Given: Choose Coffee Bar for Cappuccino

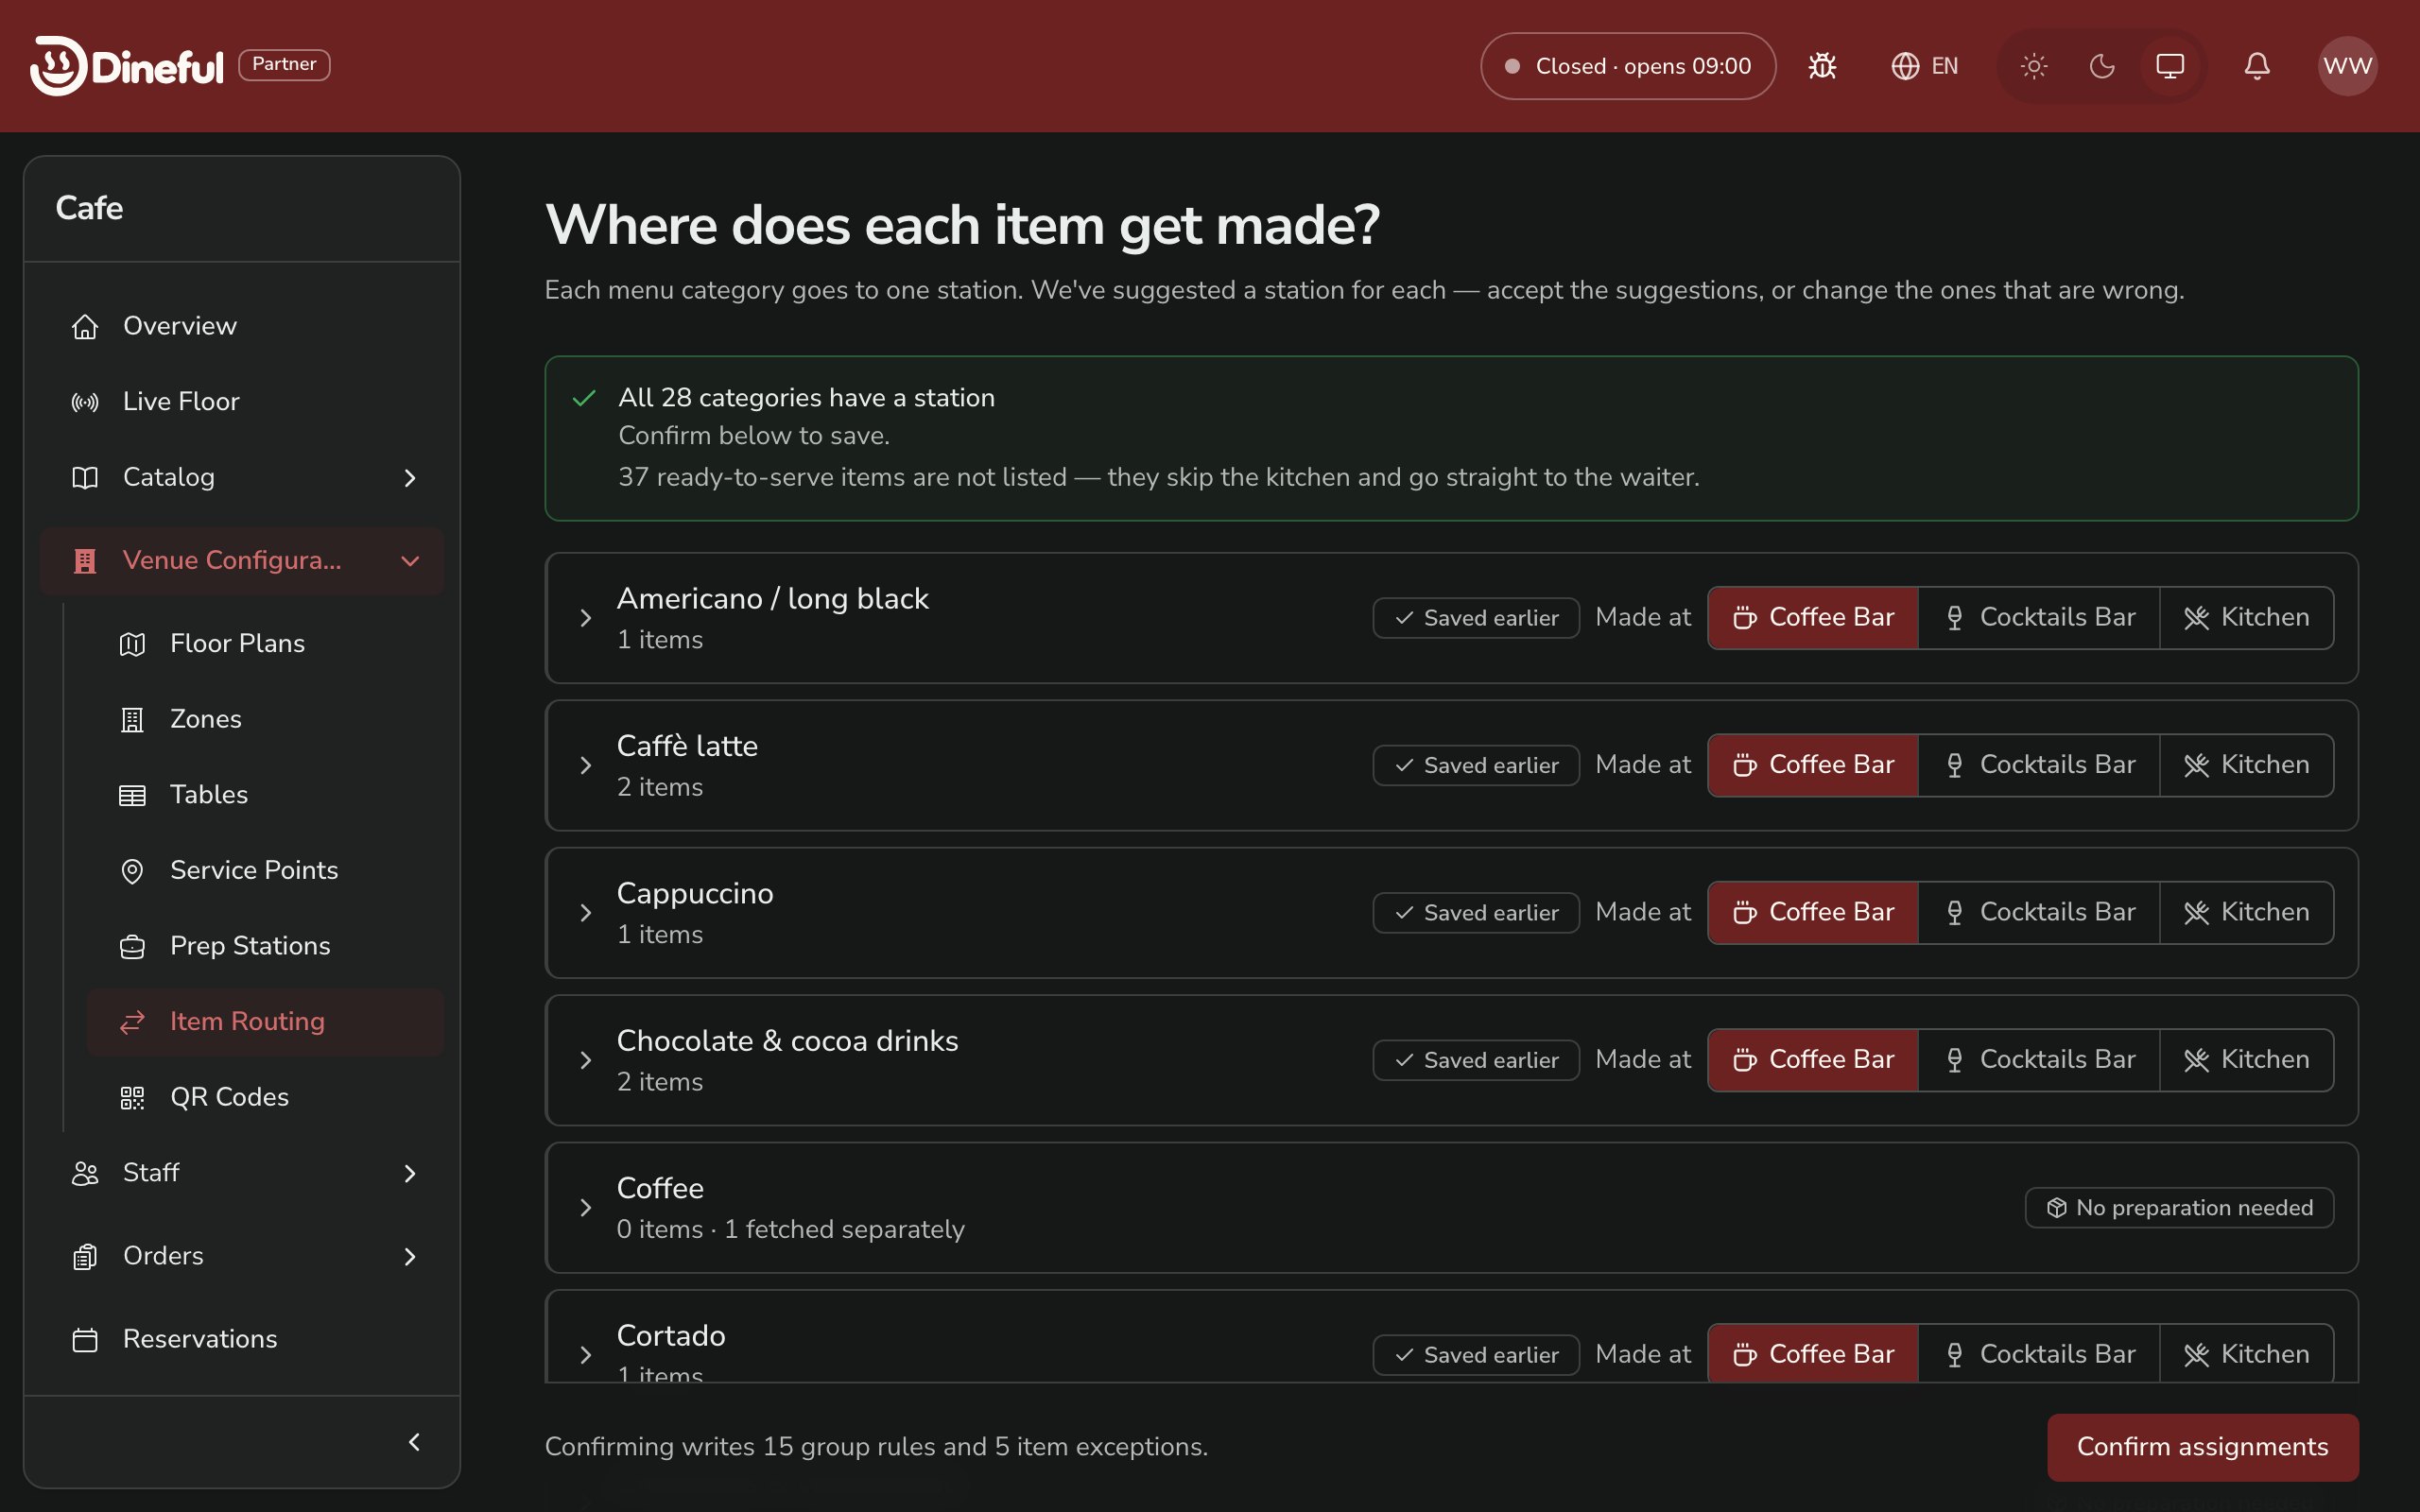Looking at the screenshot, I should 1813,913.
